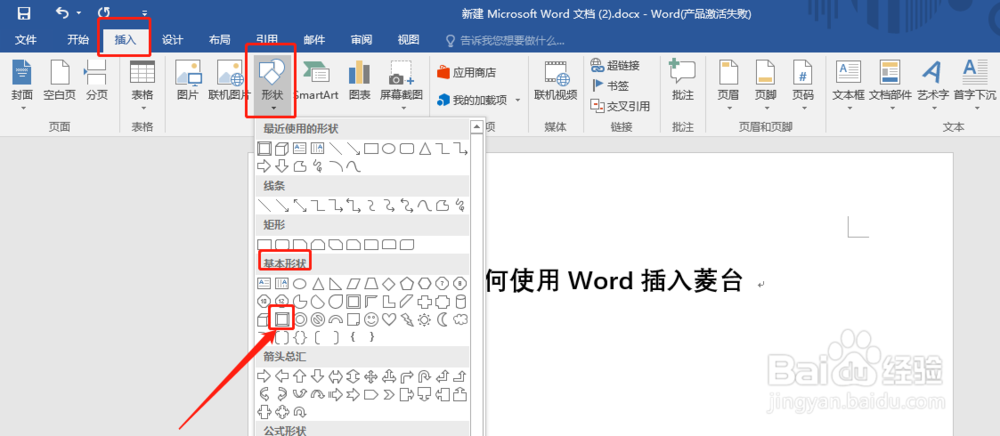Select the U-Turn Arrow in 箭头总汇
1000x436 pixels.
(424, 376)
